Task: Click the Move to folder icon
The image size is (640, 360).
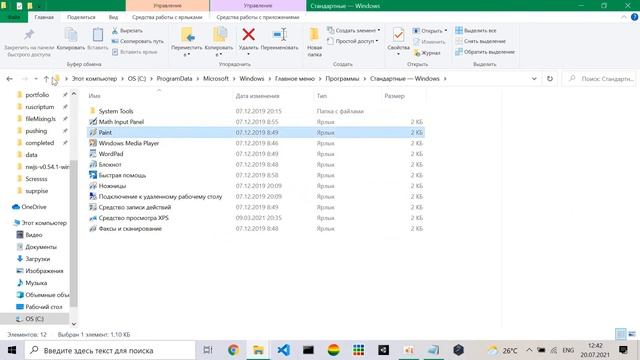Action: (187, 35)
